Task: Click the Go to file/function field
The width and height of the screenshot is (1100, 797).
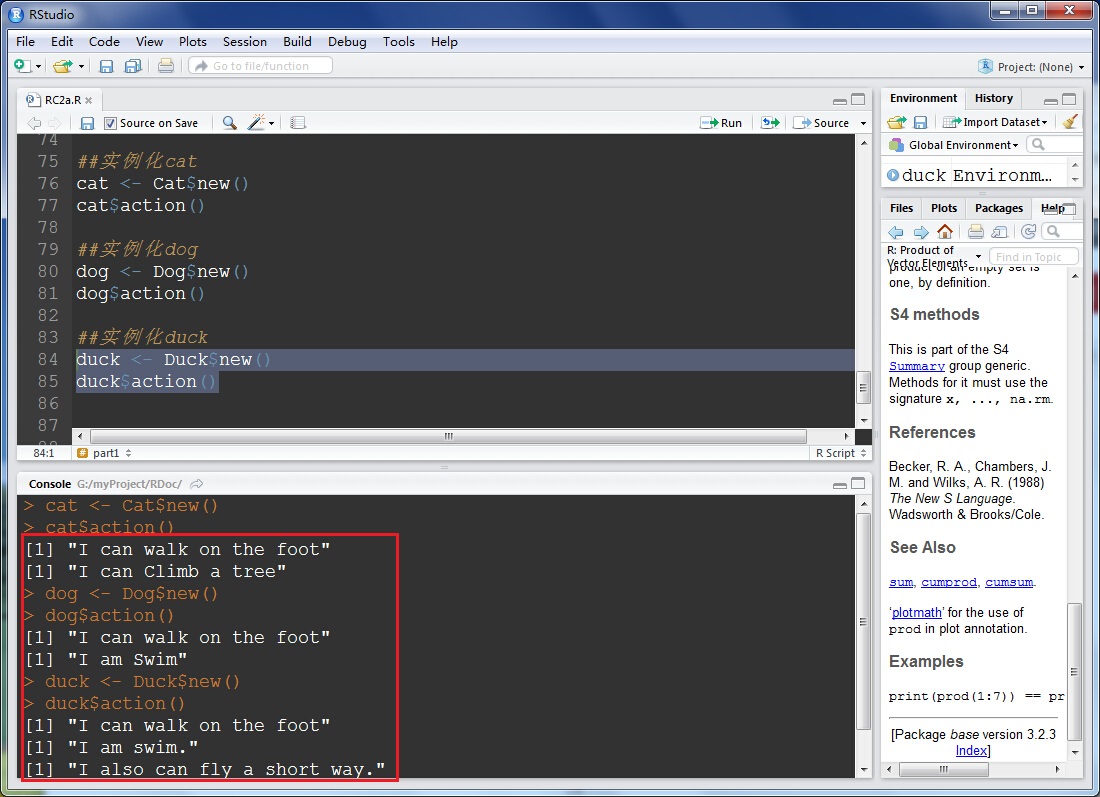Action: [x=260, y=66]
